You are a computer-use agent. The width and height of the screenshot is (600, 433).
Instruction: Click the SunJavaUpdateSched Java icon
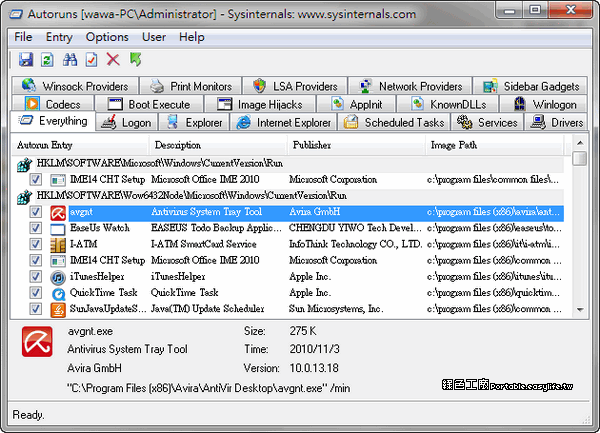coord(58,309)
